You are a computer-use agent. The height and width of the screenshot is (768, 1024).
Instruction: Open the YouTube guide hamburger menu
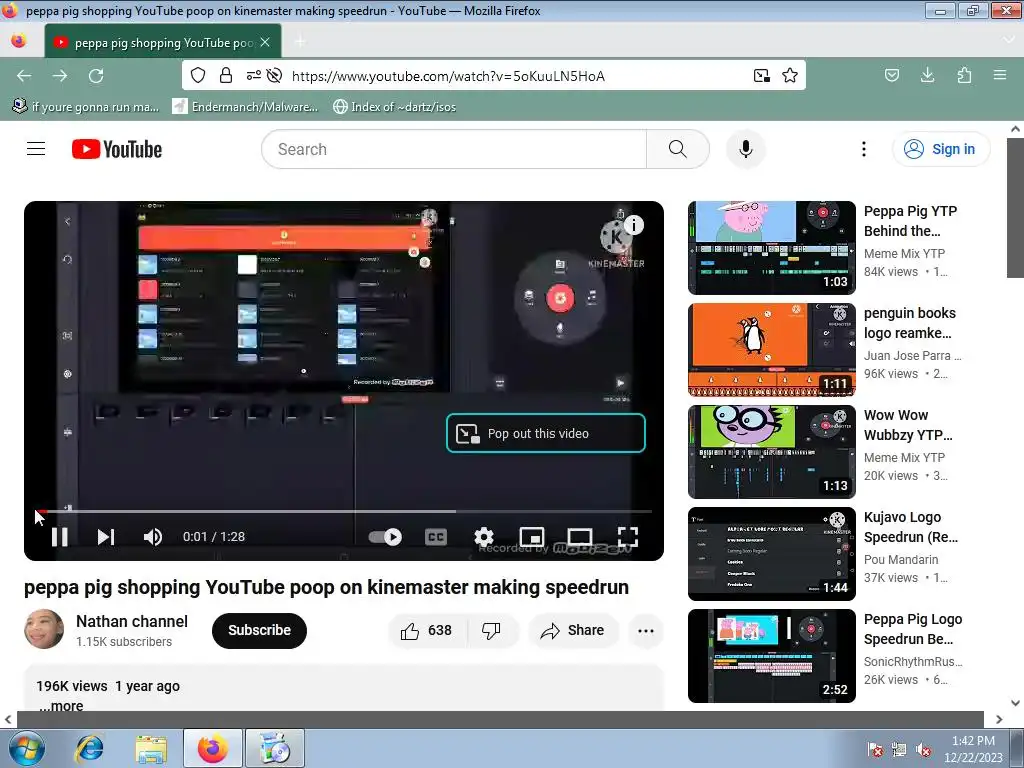coord(36,149)
